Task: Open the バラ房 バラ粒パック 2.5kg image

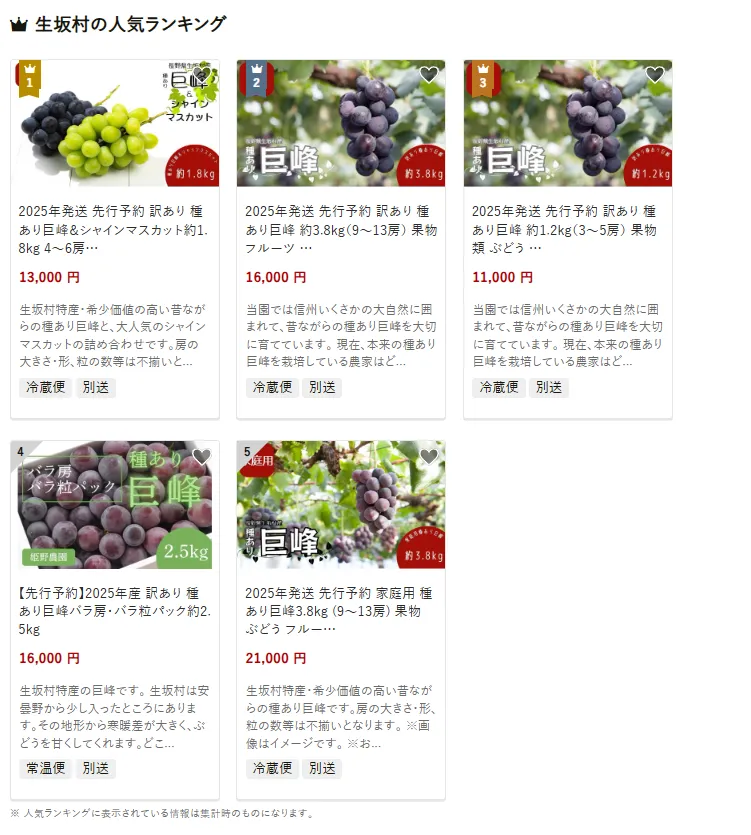Action: click(115, 505)
